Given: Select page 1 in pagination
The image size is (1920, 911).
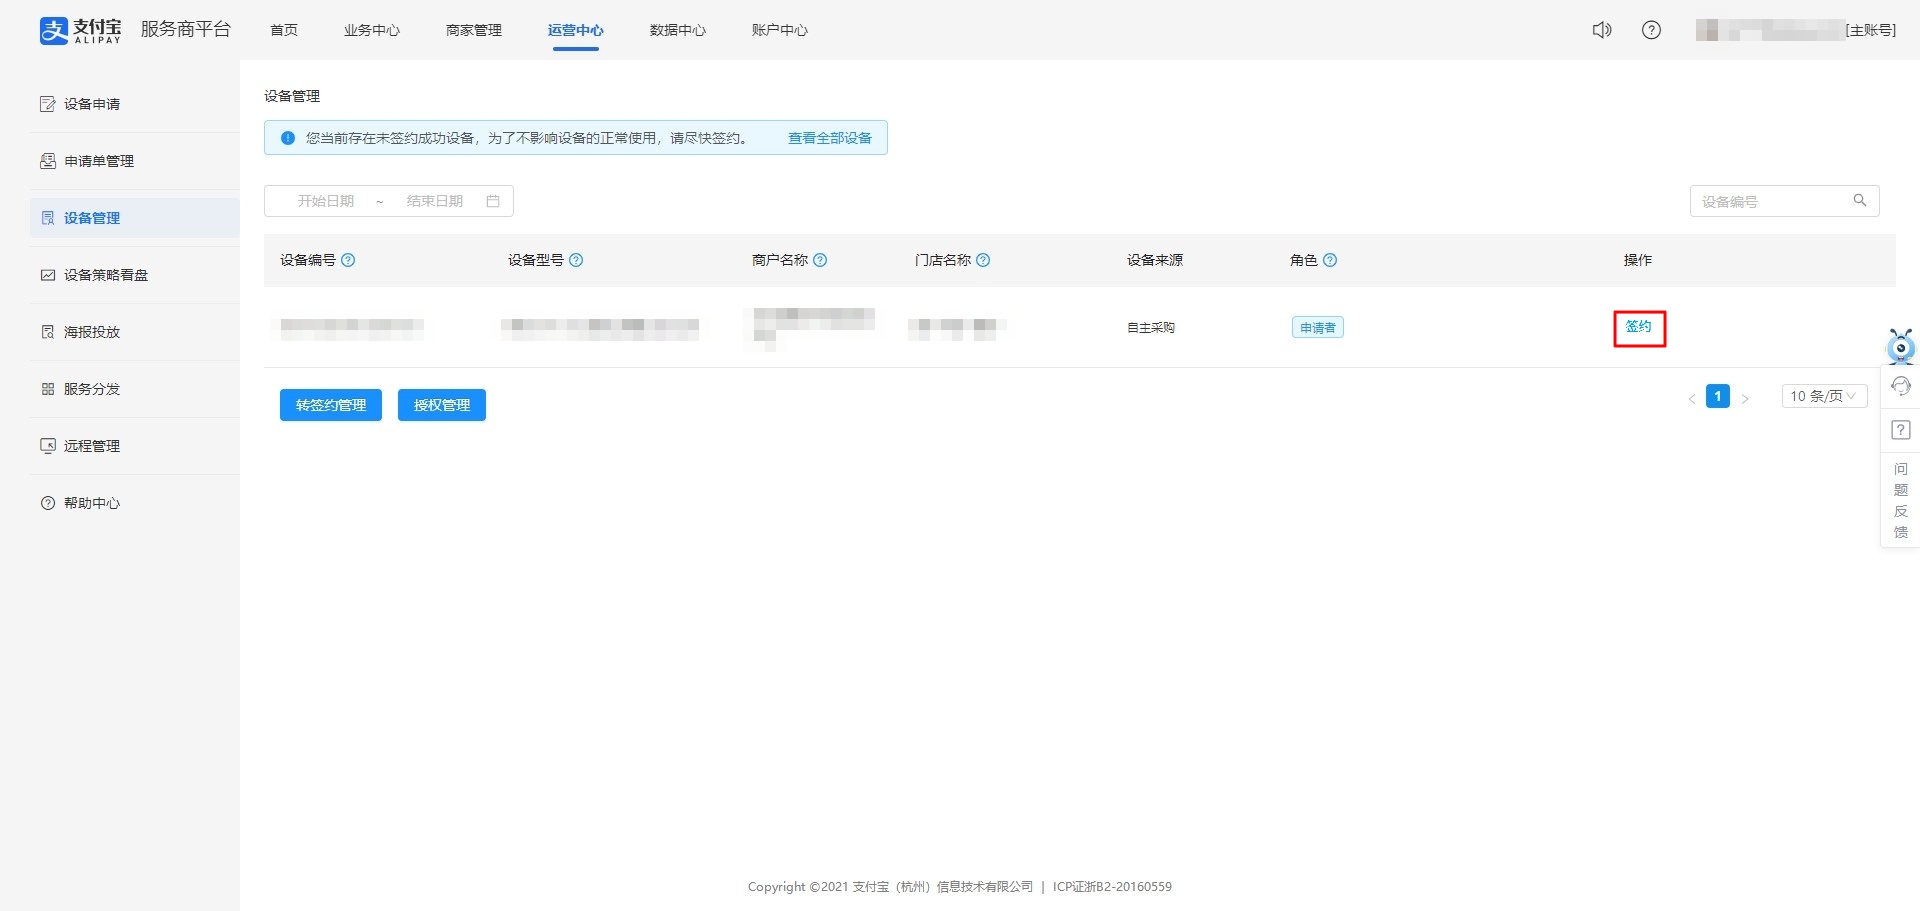Looking at the screenshot, I should (x=1718, y=396).
